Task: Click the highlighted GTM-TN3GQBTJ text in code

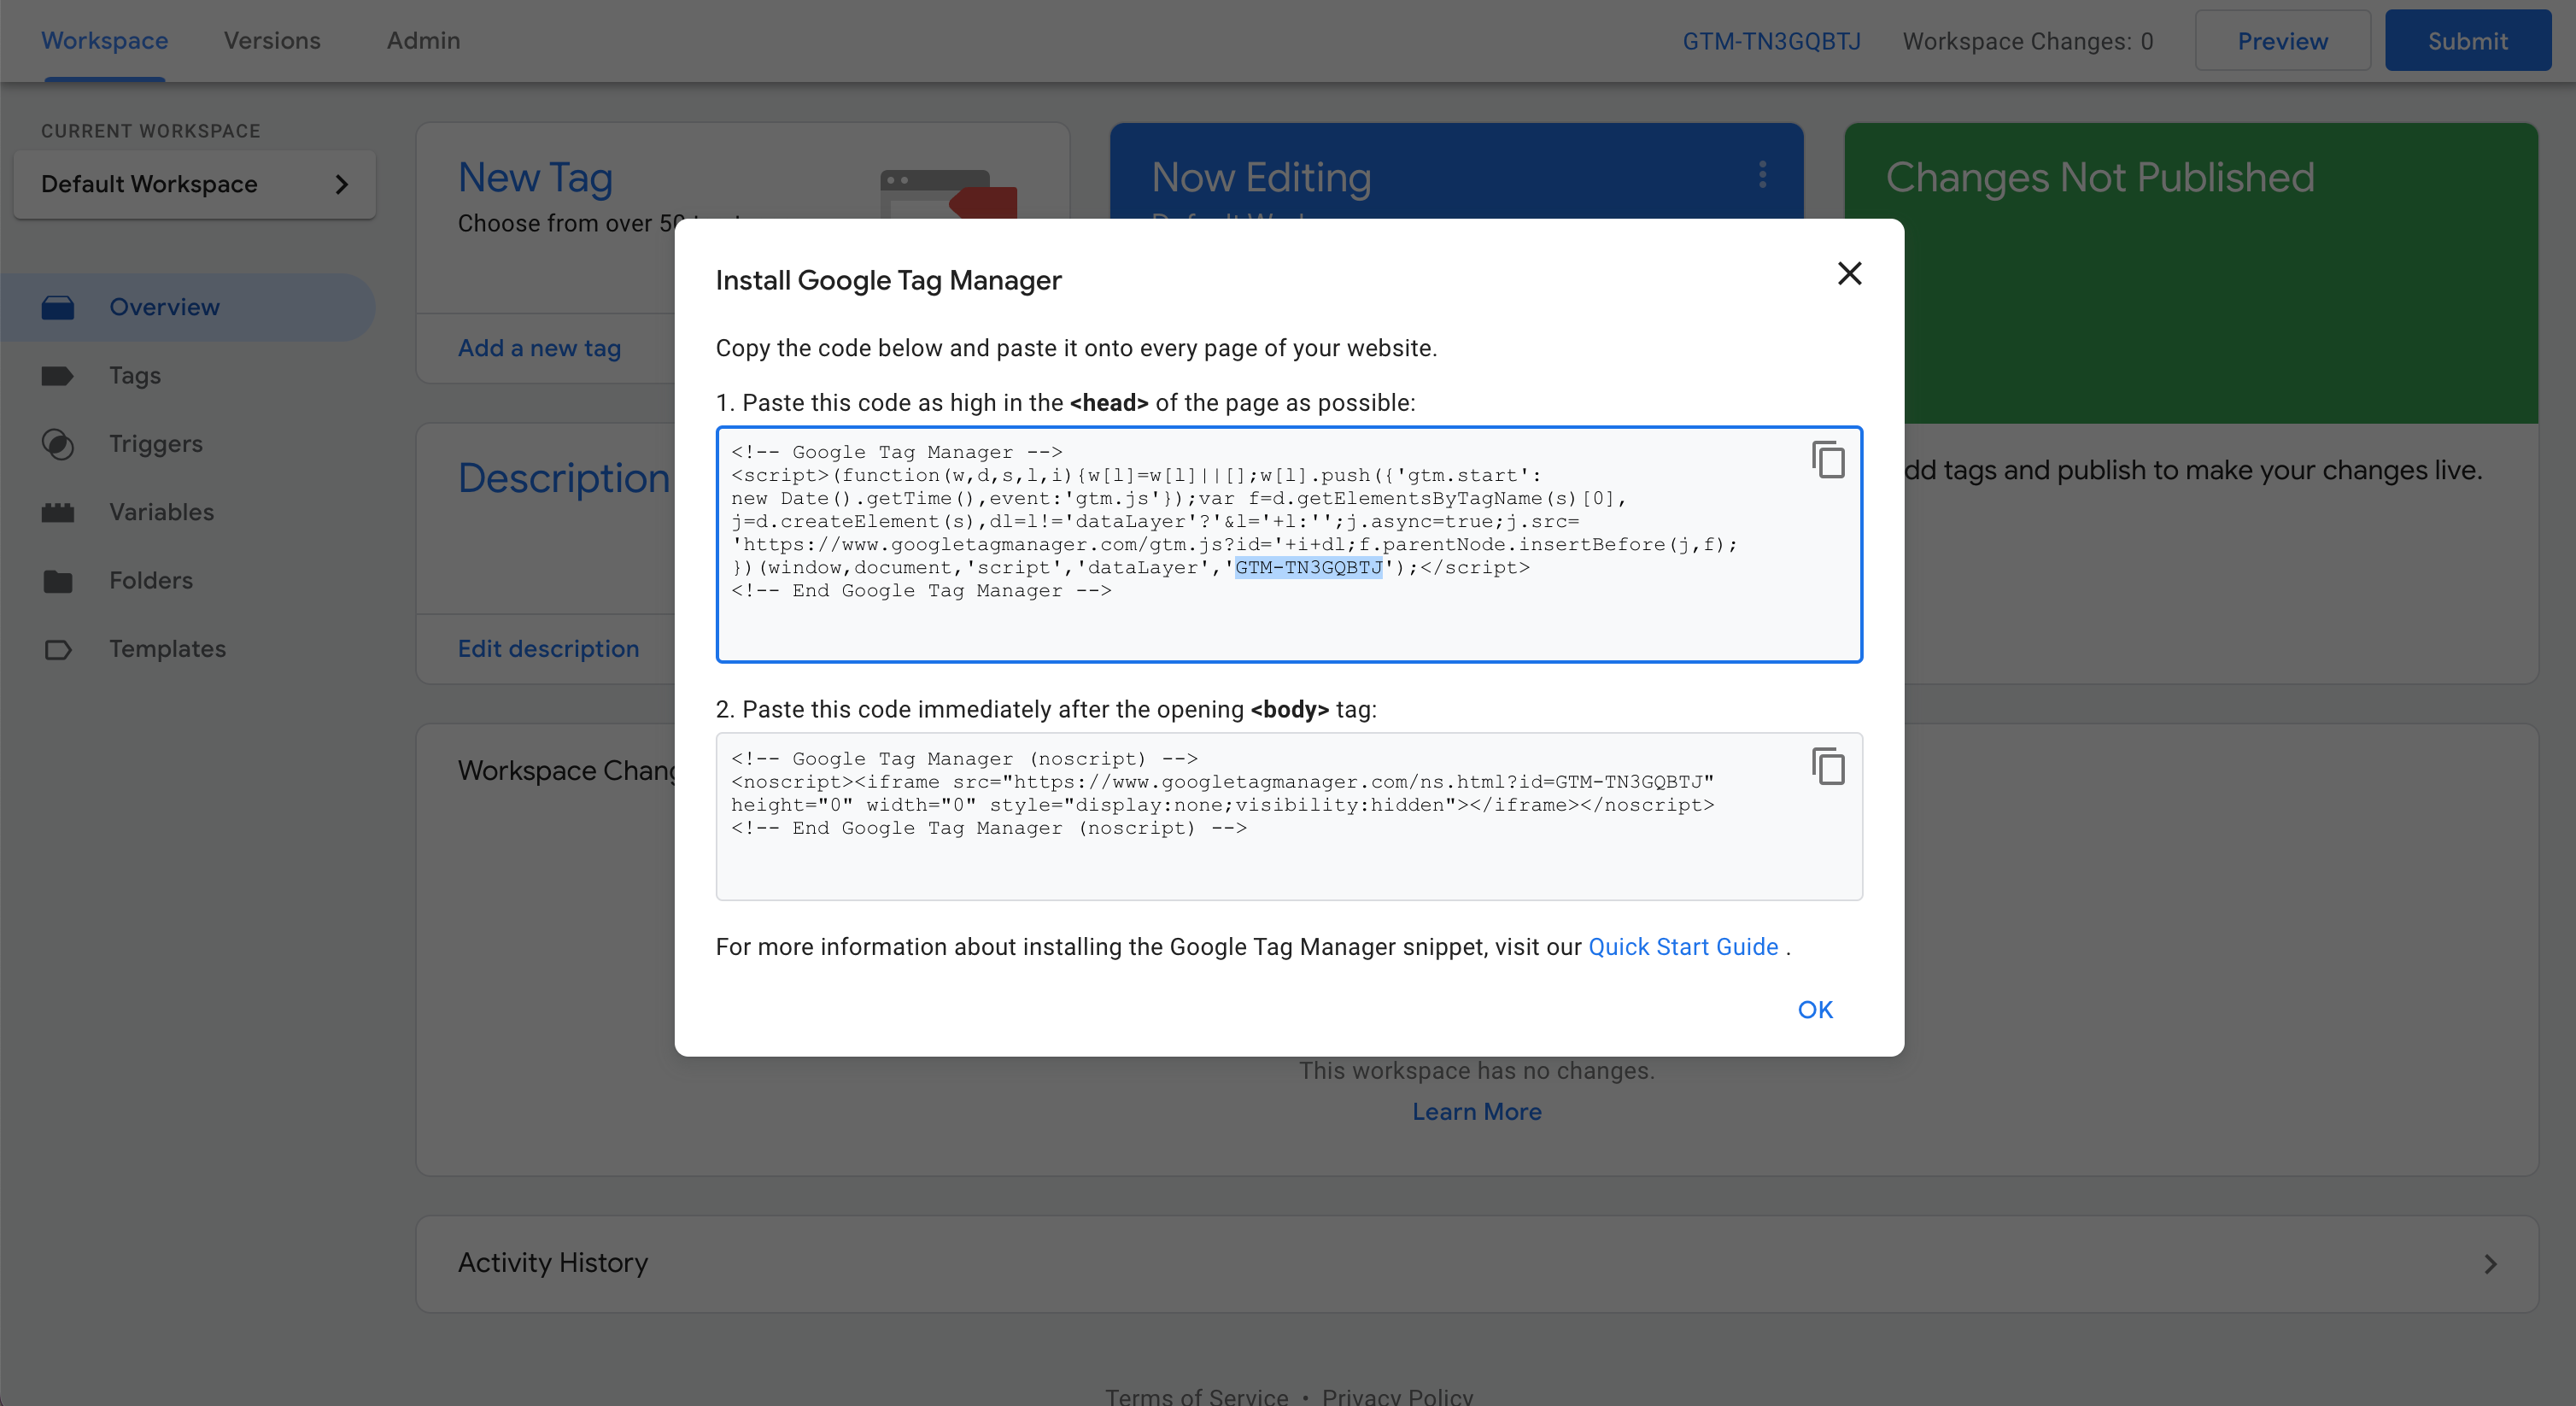Action: [1308, 567]
